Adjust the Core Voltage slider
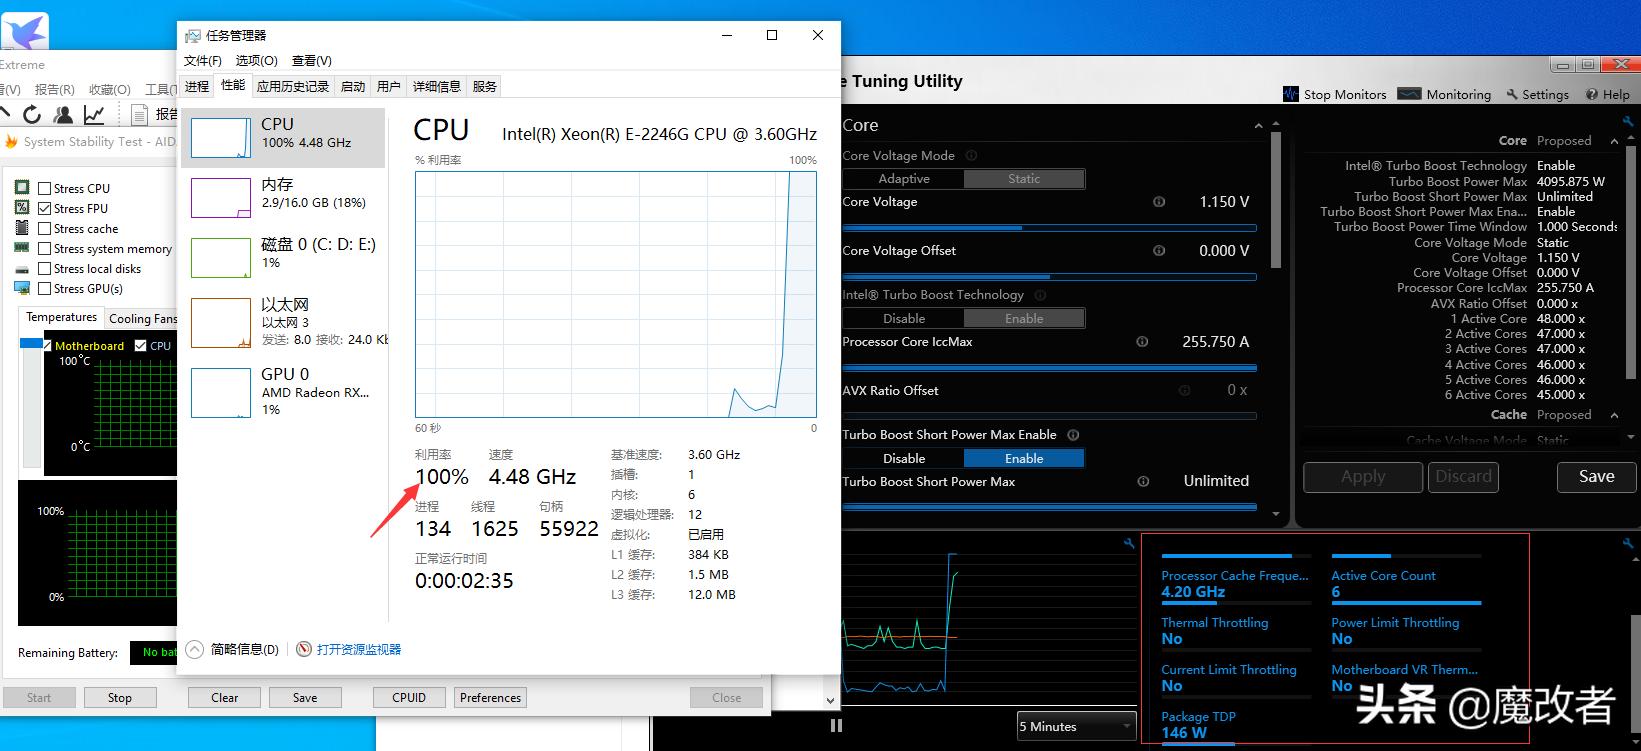Image resolution: width=1641 pixels, height=751 pixels. tap(1050, 228)
